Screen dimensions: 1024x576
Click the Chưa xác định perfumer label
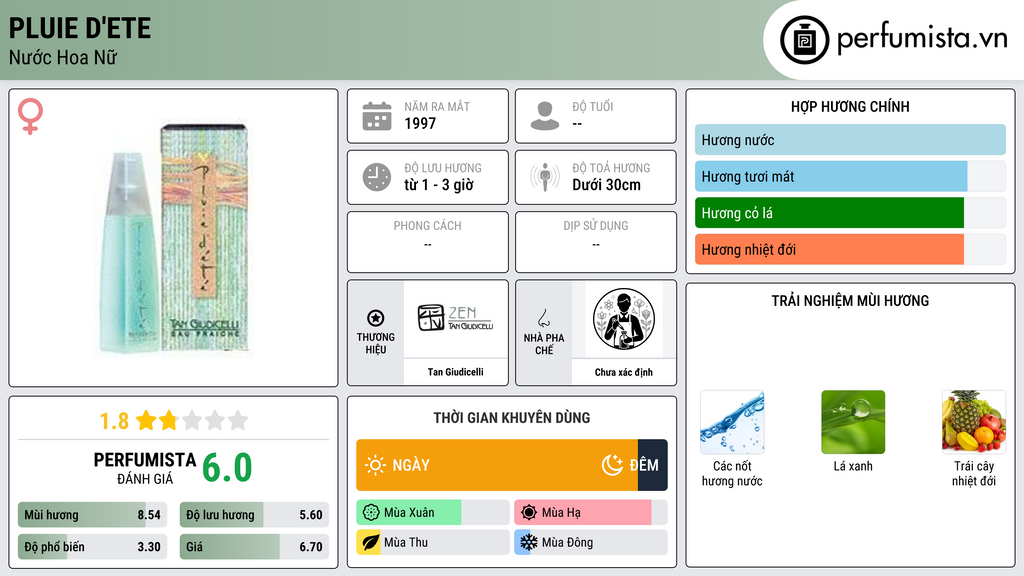[x=624, y=372]
